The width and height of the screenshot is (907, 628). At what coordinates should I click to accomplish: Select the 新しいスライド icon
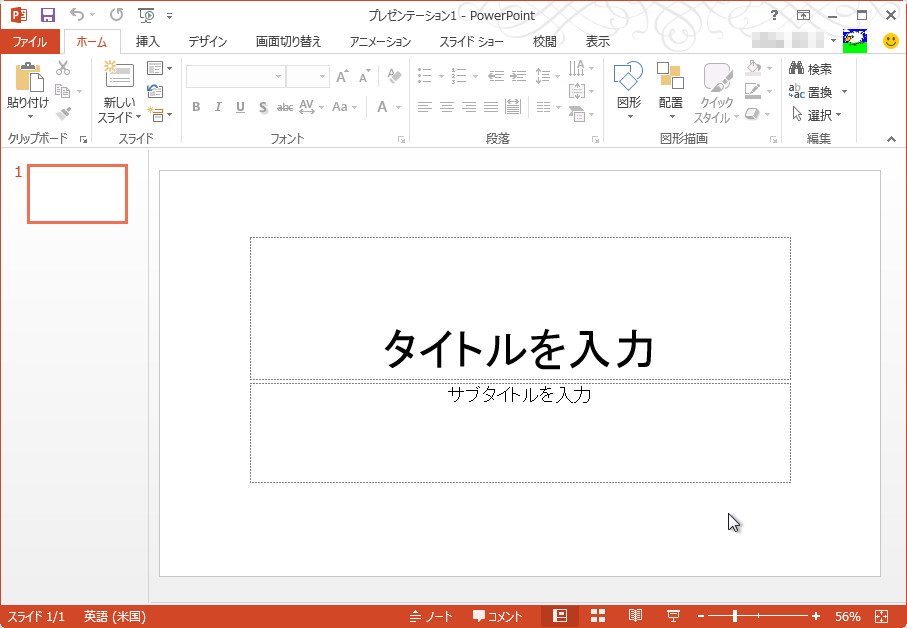pos(118,90)
